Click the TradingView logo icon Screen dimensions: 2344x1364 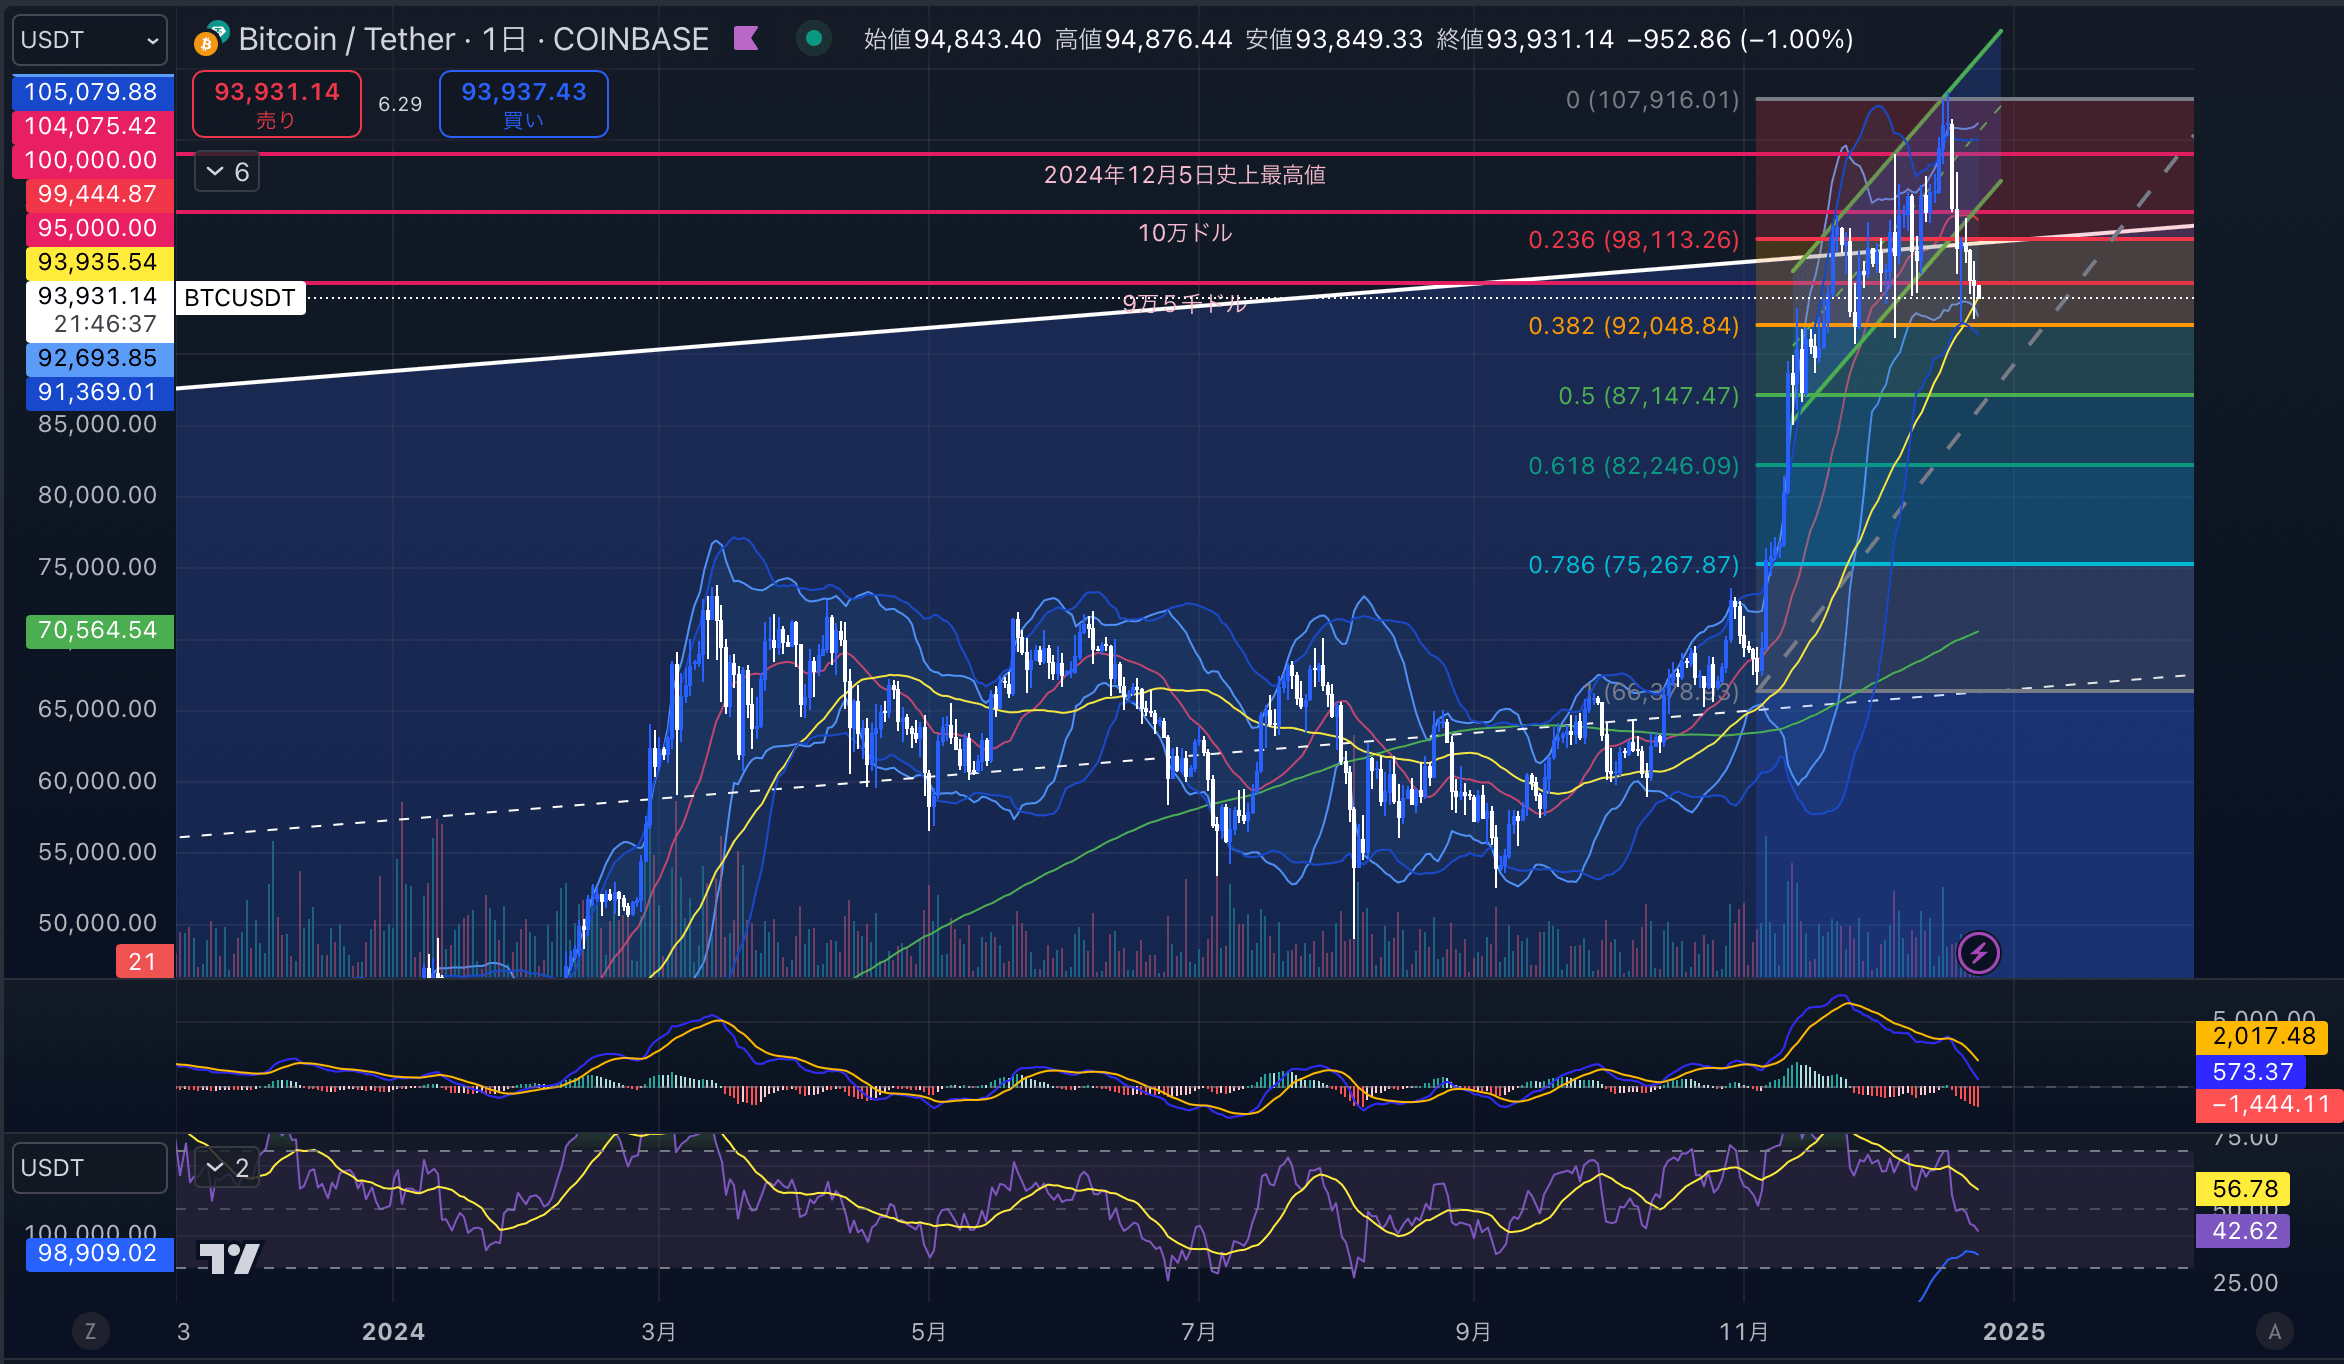(x=229, y=1258)
